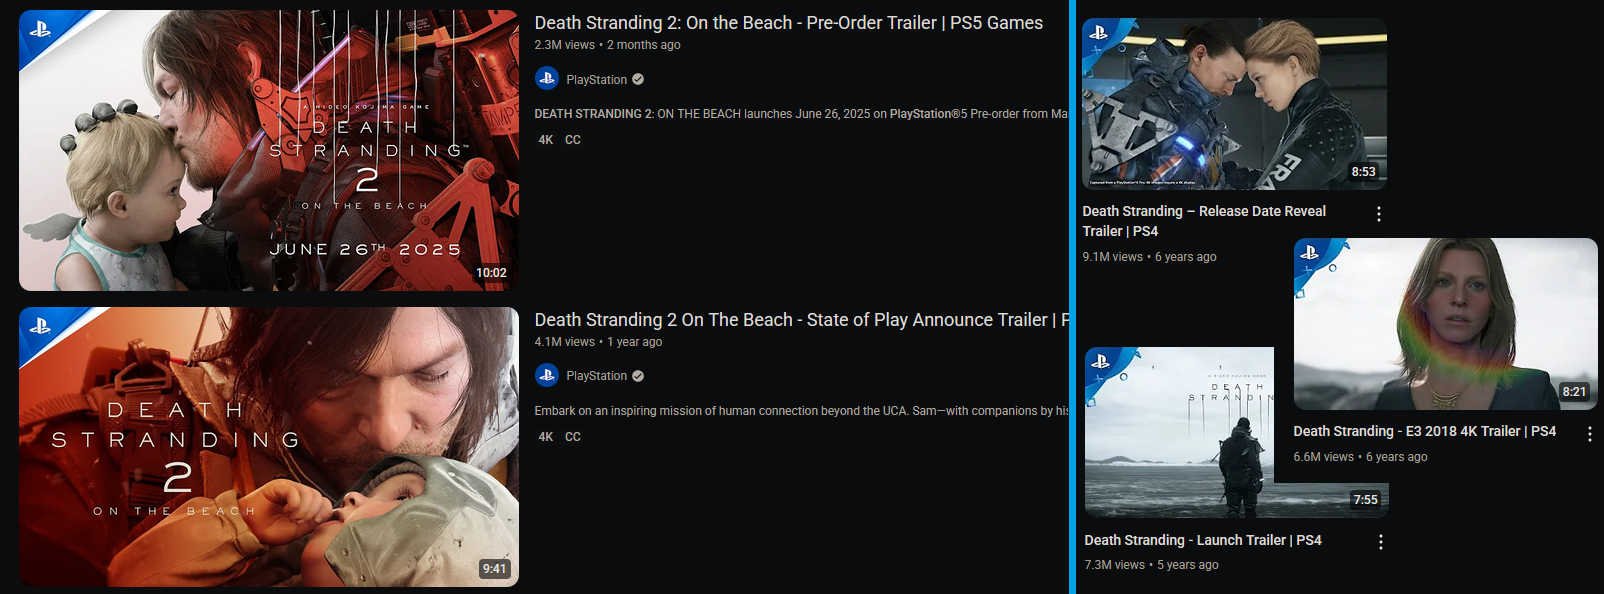
Task: Open PlayStation channel avatar under Pre-Order Trailer
Action: click(x=547, y=79)
